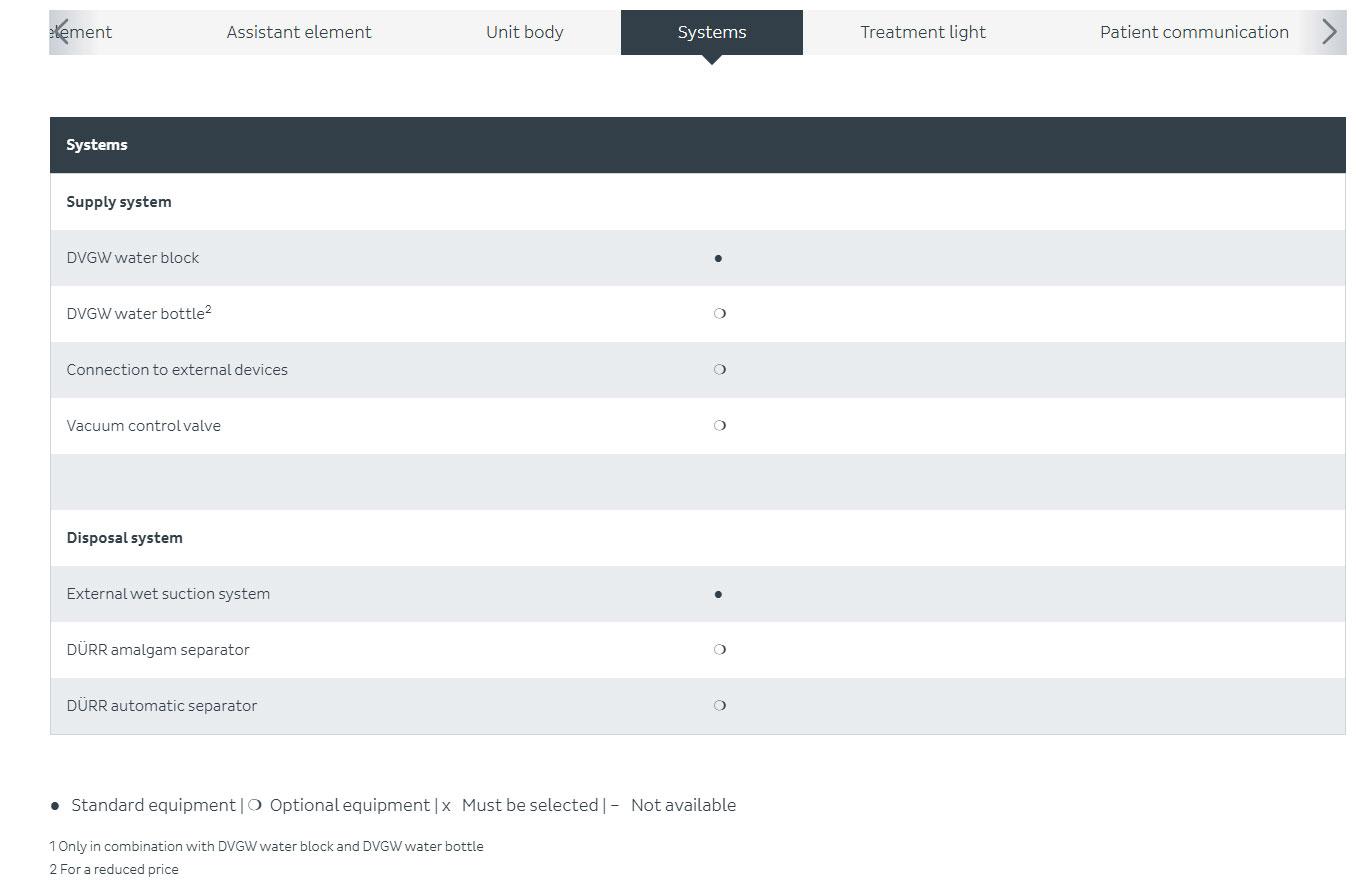Click DÜRR automatic separator label
The image size is (1356, 894).
click(162, 706)
